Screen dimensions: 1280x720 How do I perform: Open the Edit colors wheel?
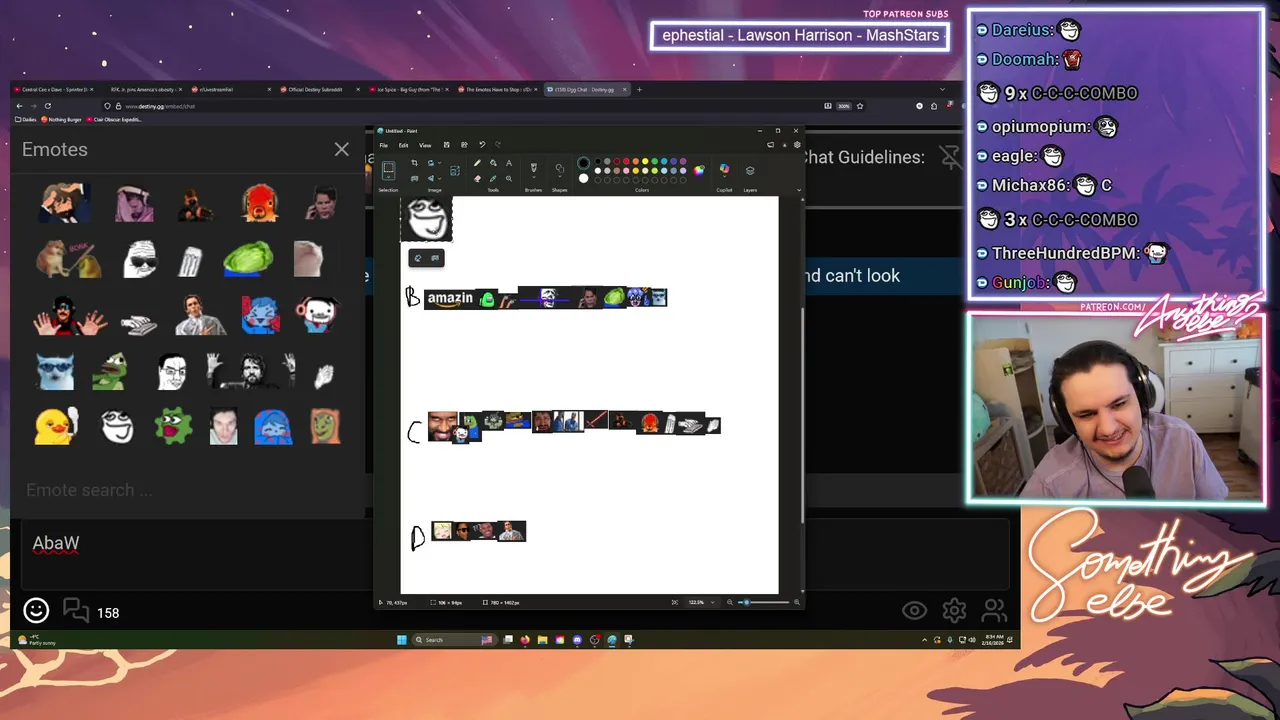(x=699, y=170)
